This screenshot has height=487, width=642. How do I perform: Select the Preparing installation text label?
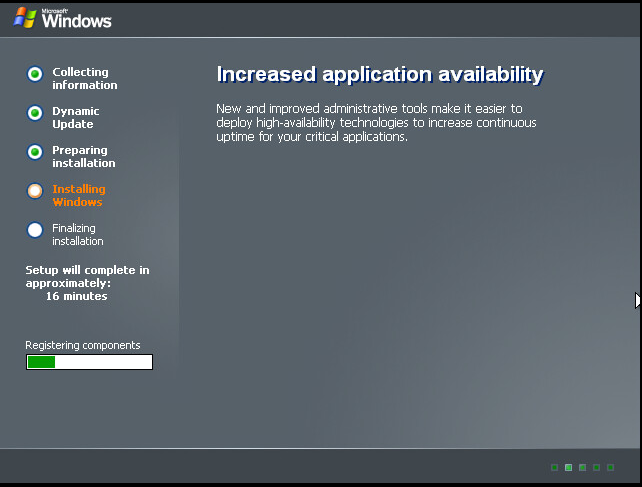(x=83, y=157)
